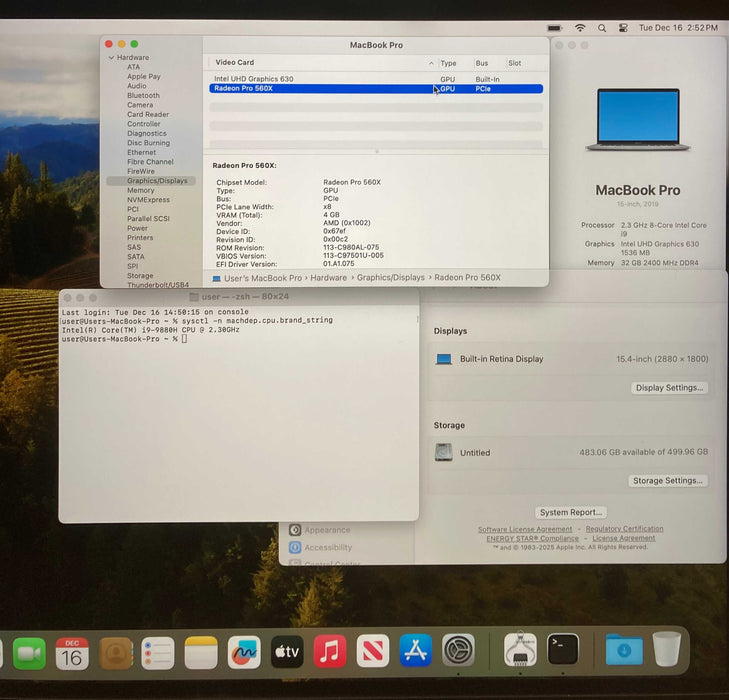Close the System Information window

point(109,44)
